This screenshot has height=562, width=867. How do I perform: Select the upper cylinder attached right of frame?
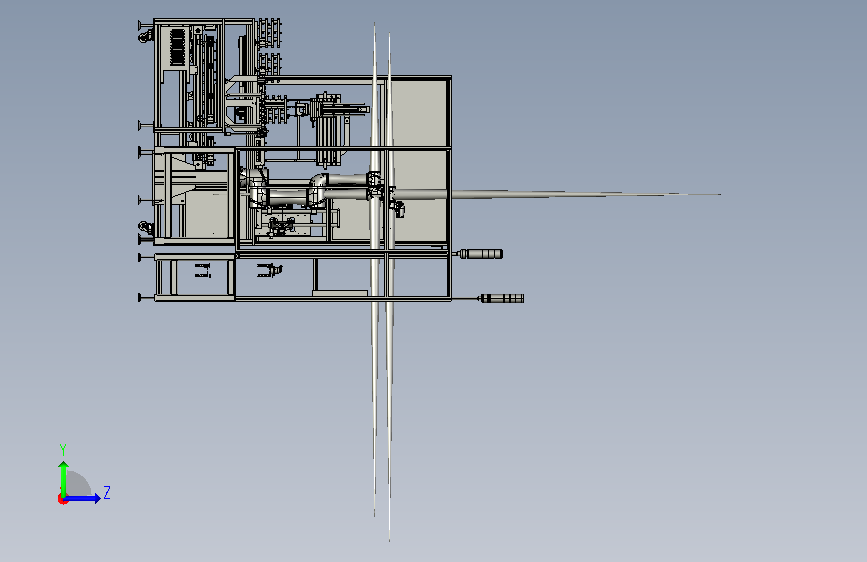tap(480, 254)
